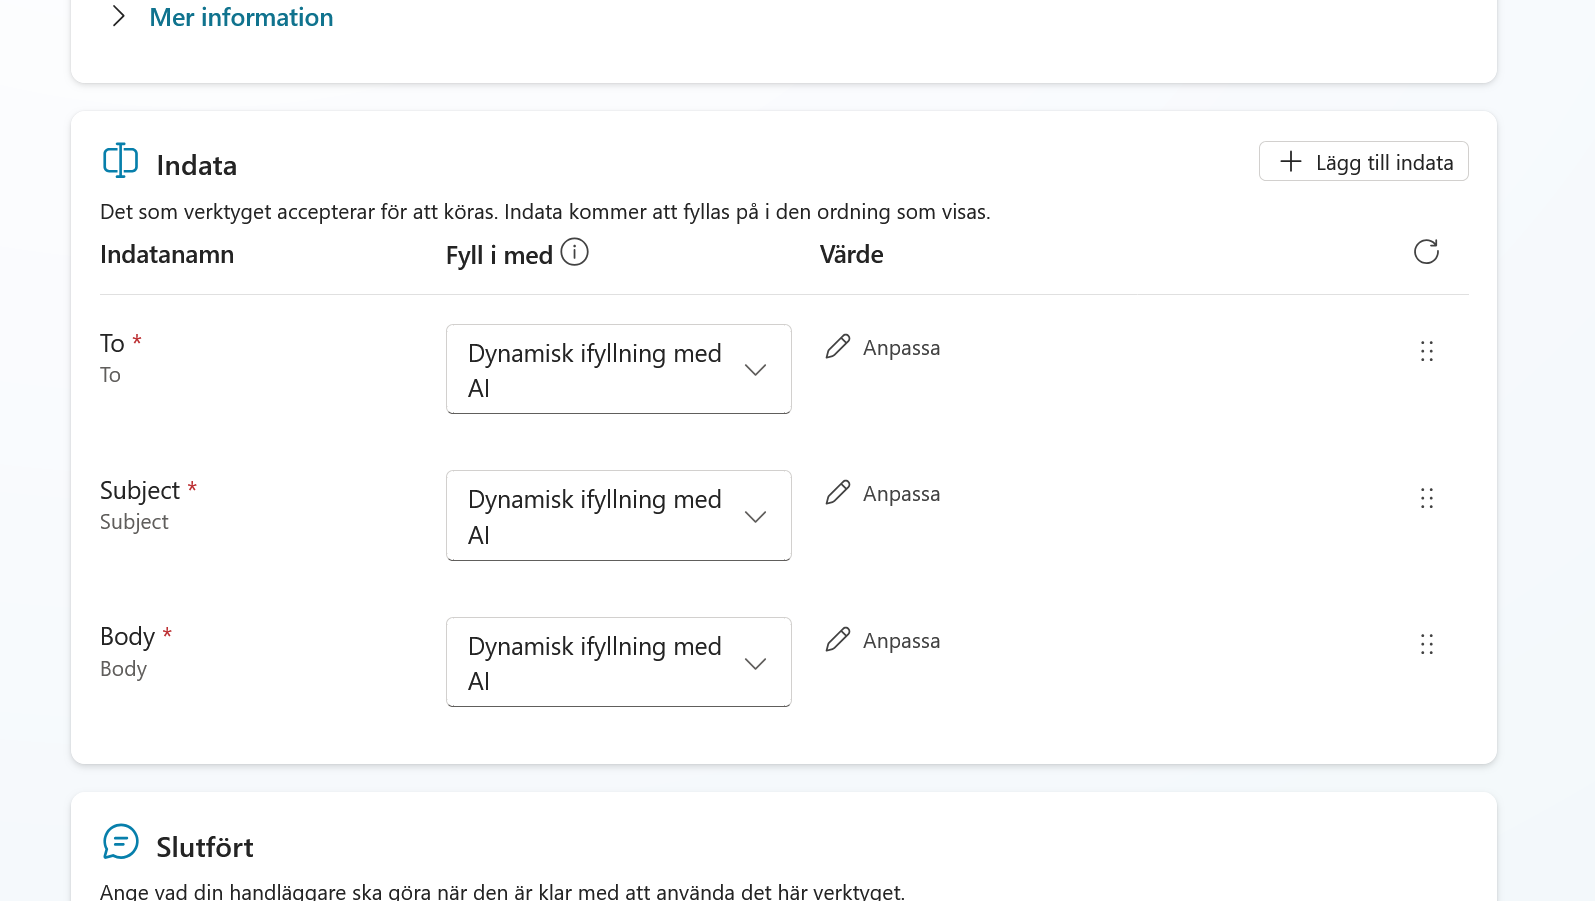1595x901 pixels.
Task: Click Anpassa in the To row
Action: tap(883, 347)
